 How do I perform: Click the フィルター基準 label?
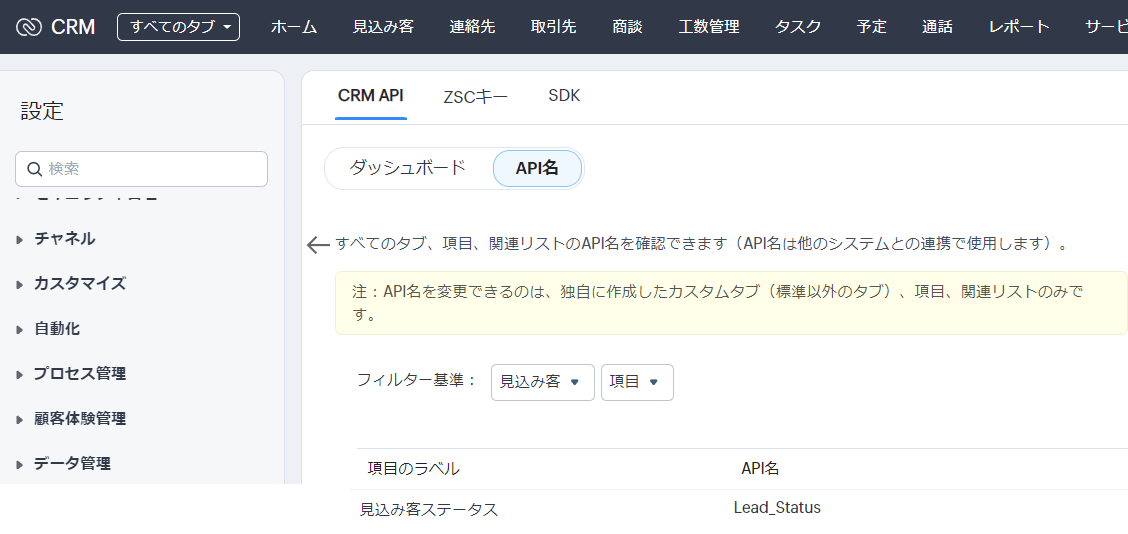(417, 380)
